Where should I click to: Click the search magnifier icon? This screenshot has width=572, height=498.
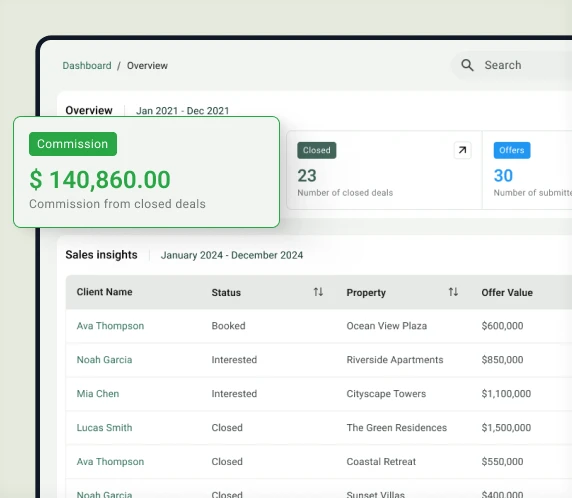pos(467,65)
